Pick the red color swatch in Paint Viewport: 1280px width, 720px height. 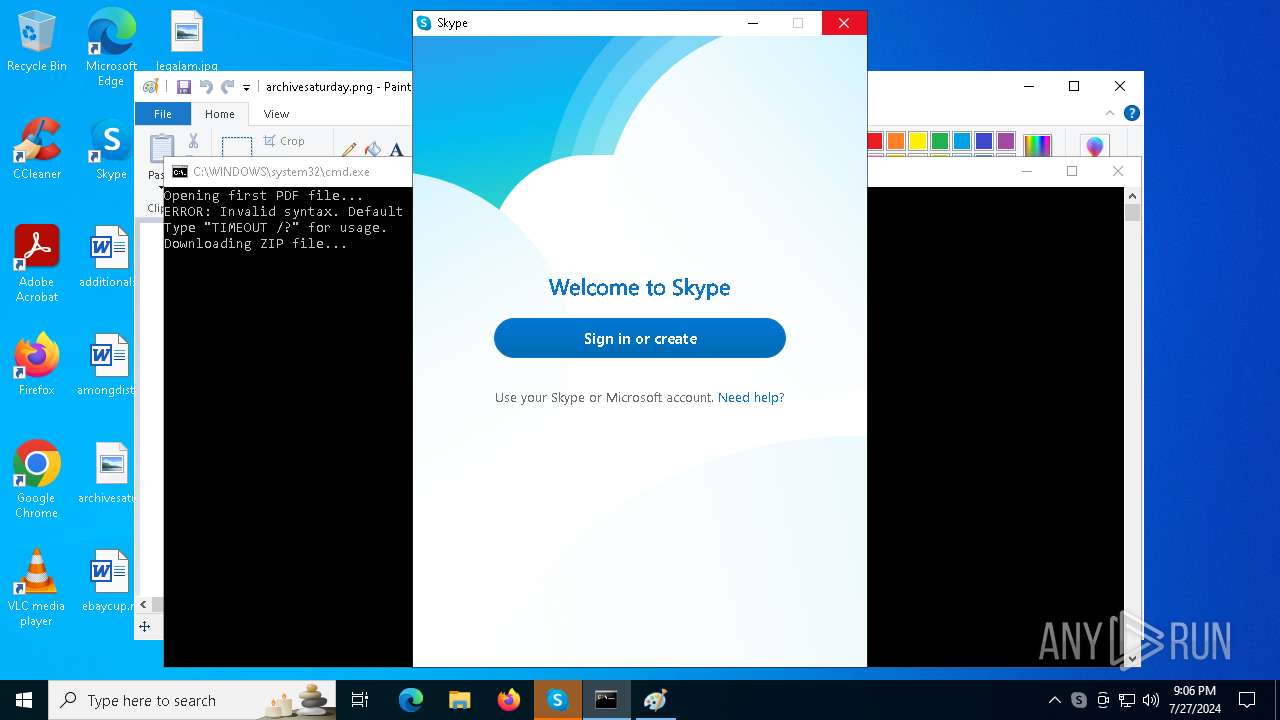874,141
